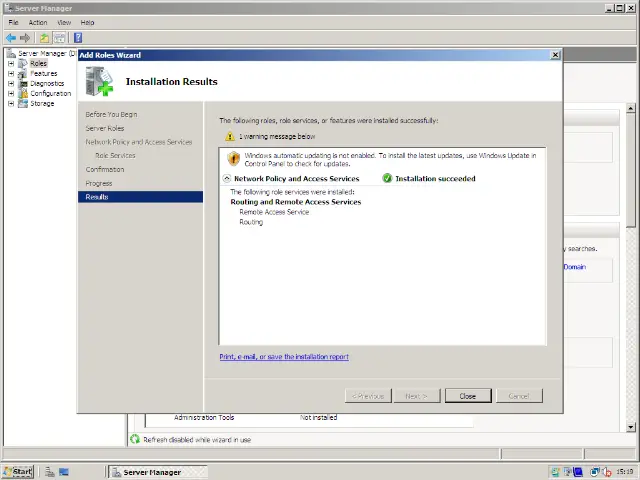The height and width of the screenshot is (480, 640).
Task: Click the Add Roles Wizard X close button
Action: [x=555, y=55]
